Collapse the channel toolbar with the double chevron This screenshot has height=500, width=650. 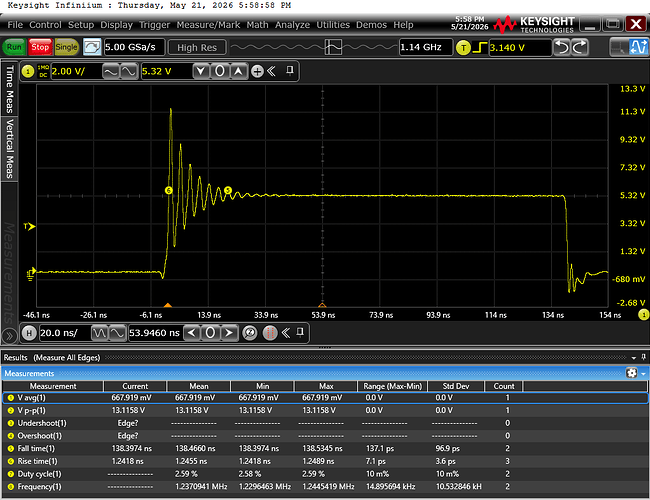[272, 71]
